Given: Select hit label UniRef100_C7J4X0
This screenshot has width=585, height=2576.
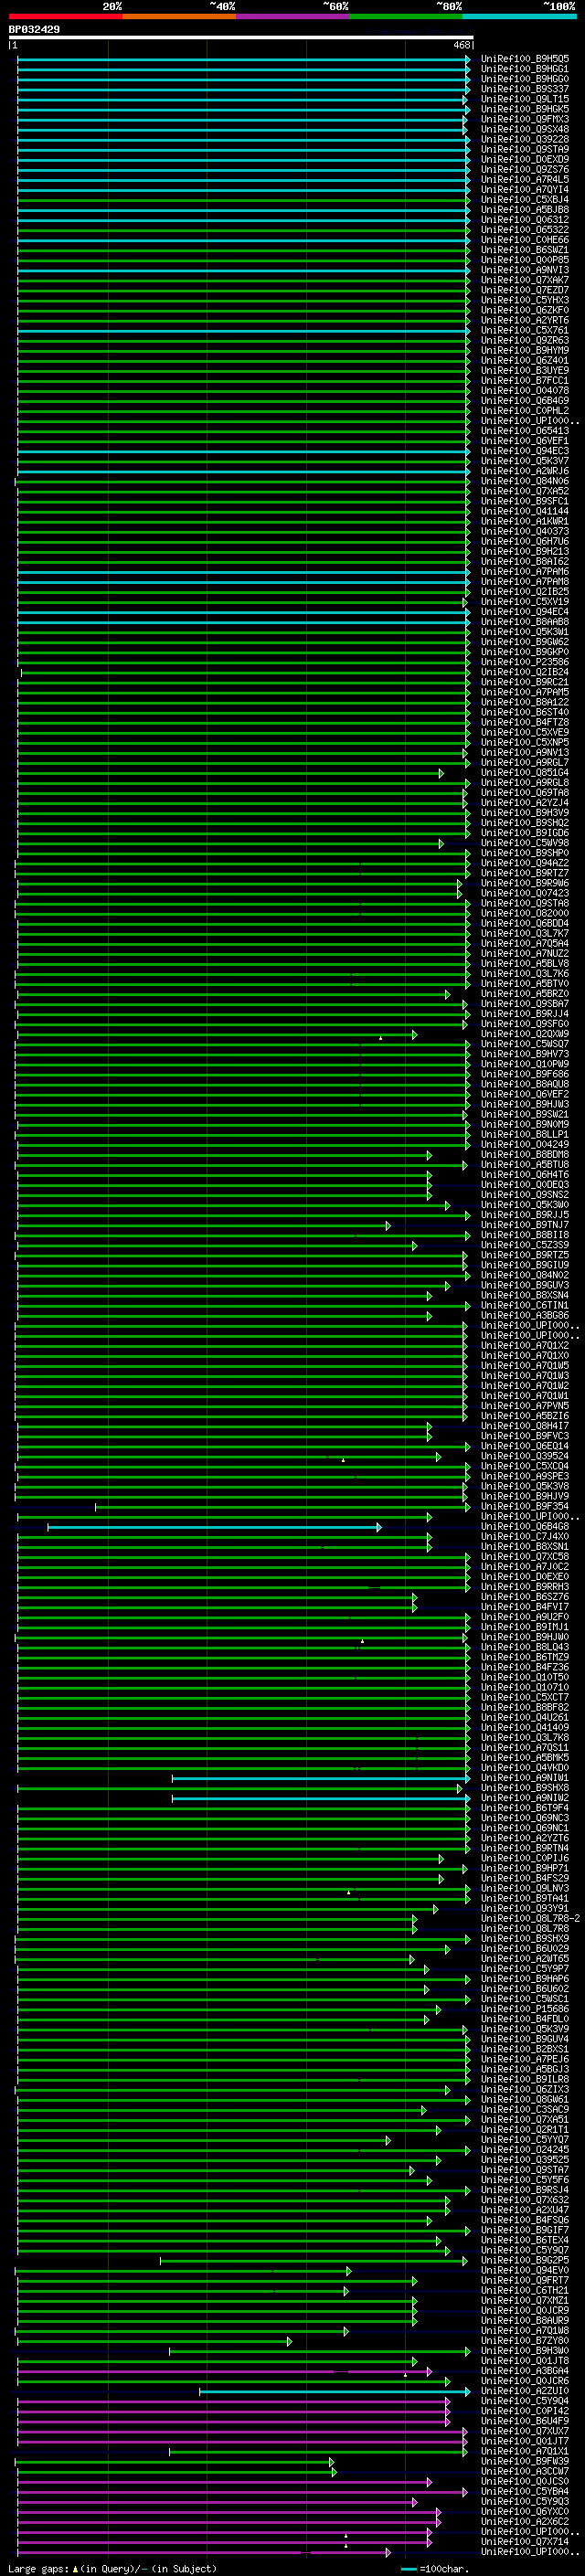Looking at the screenshot, I should click(525, 1536).
